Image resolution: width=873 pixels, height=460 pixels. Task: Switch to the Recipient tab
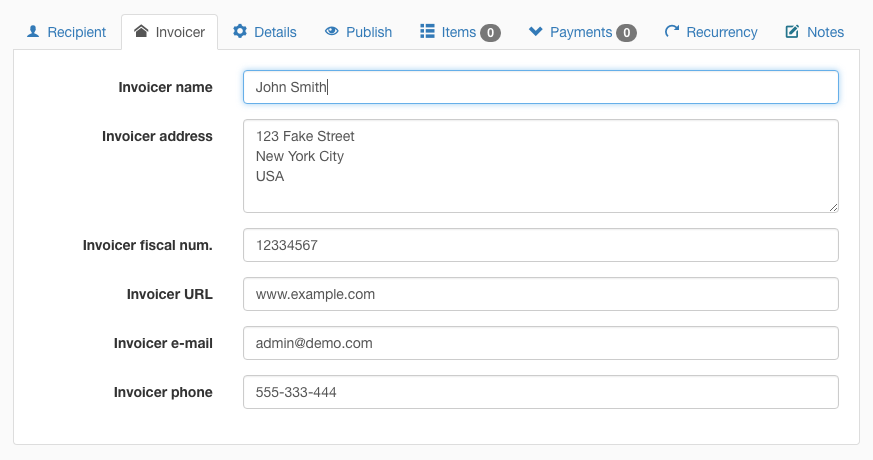pos(67,32)
